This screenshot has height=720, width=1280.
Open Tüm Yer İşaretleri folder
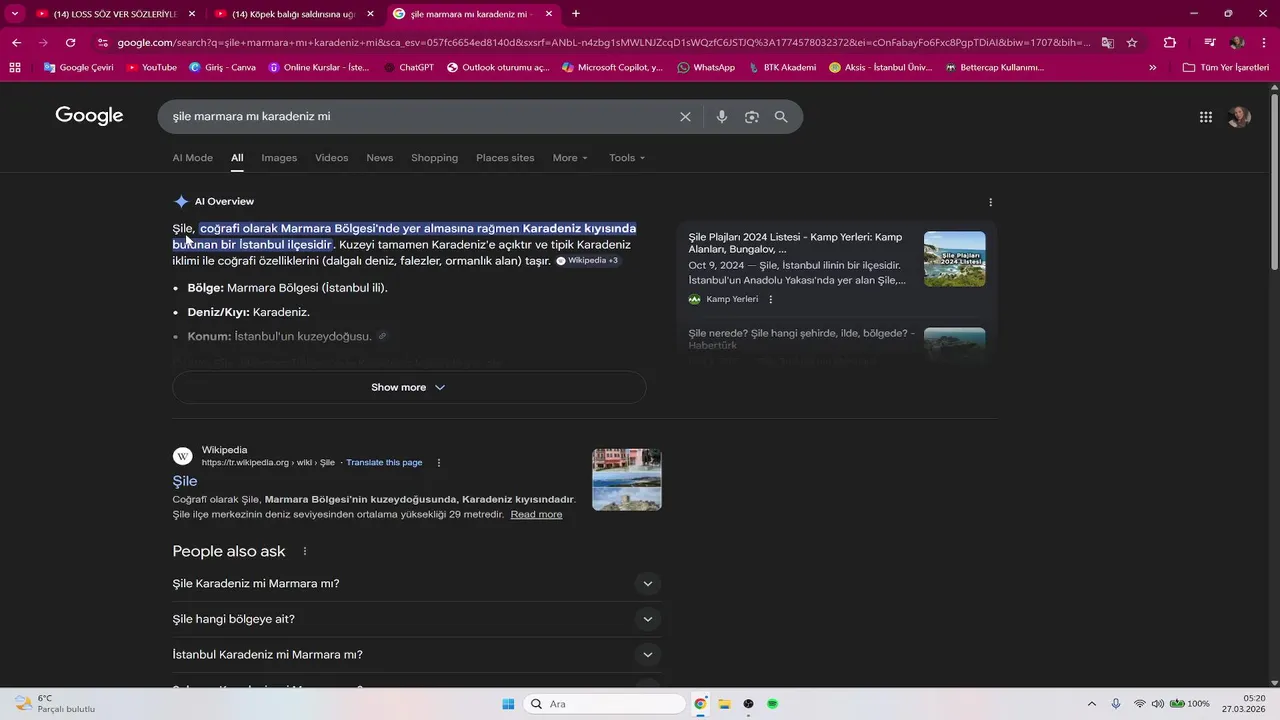(1225, 67)
